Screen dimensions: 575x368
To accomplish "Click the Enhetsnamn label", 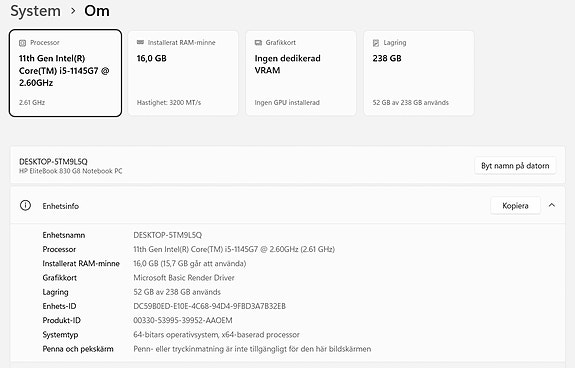I will point(64,235).
